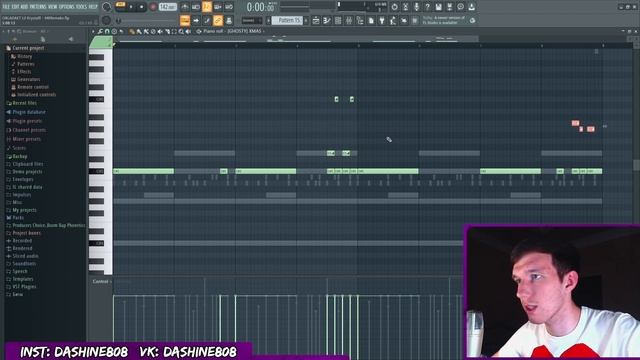Select next pattern with right arrow
Screen dimensions: 640x360
click(306, 20)
